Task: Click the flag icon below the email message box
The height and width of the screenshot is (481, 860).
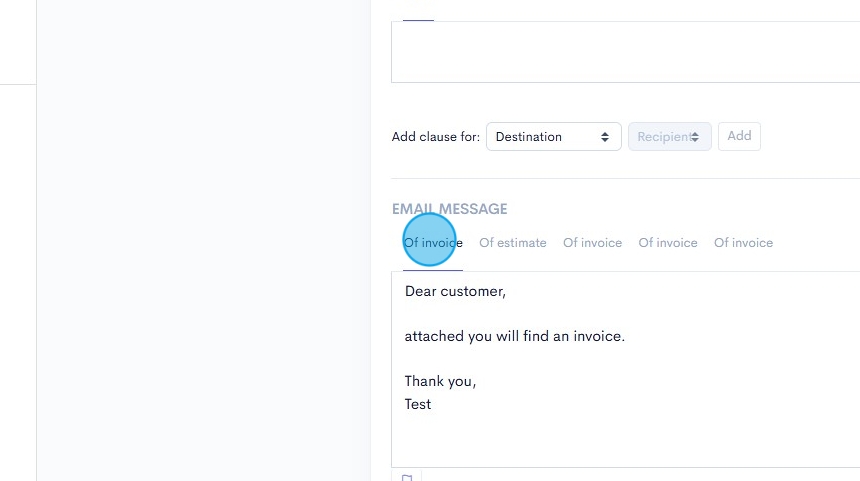Action: (407, 477)
